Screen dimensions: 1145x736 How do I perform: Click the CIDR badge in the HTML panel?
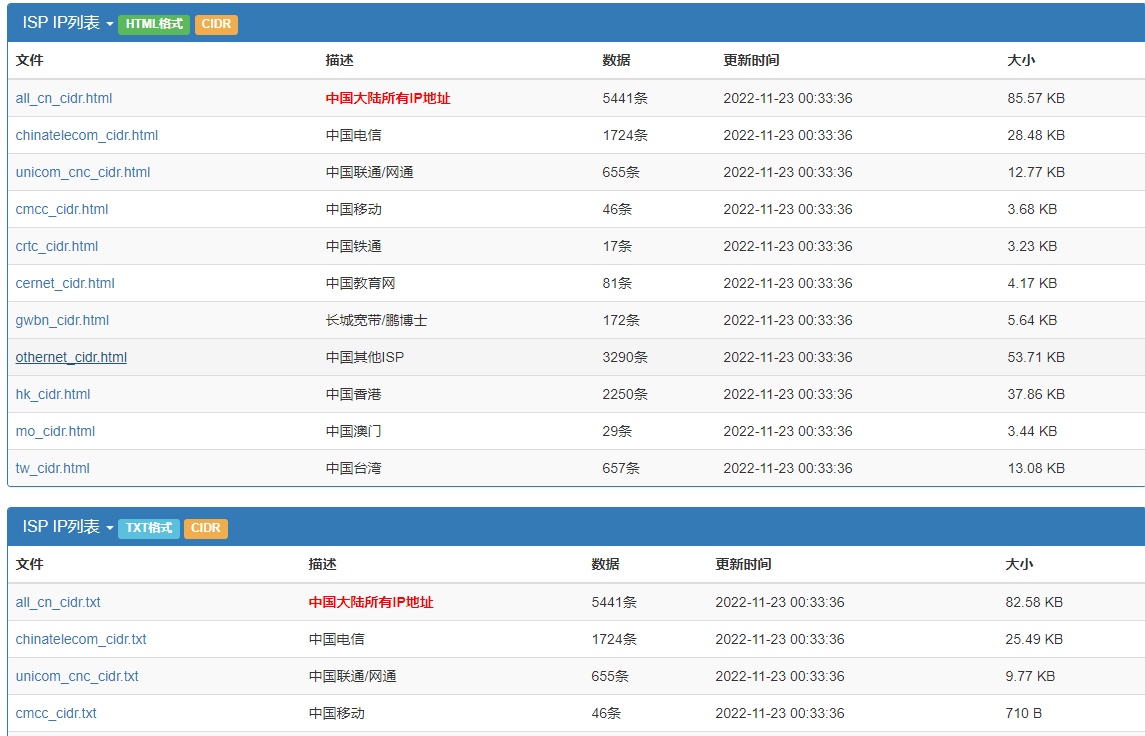pos(216,24)
